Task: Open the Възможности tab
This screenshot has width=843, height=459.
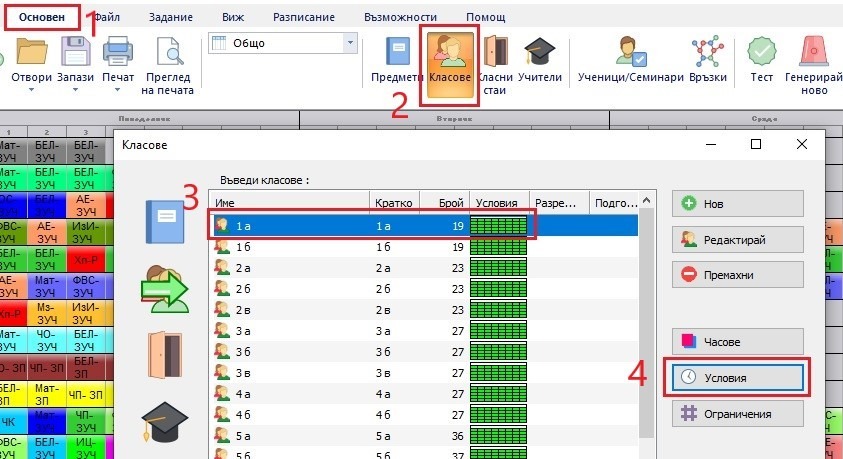Action: 400,17
